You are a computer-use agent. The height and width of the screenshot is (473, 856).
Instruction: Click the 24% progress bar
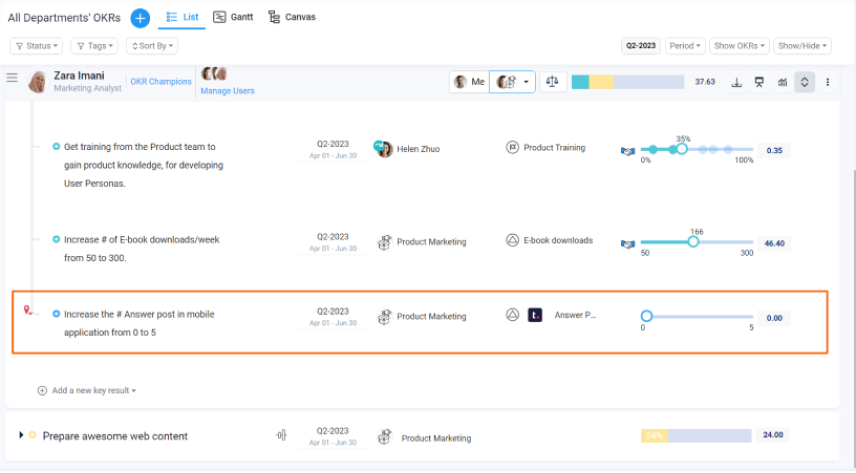tap(696, 435)
